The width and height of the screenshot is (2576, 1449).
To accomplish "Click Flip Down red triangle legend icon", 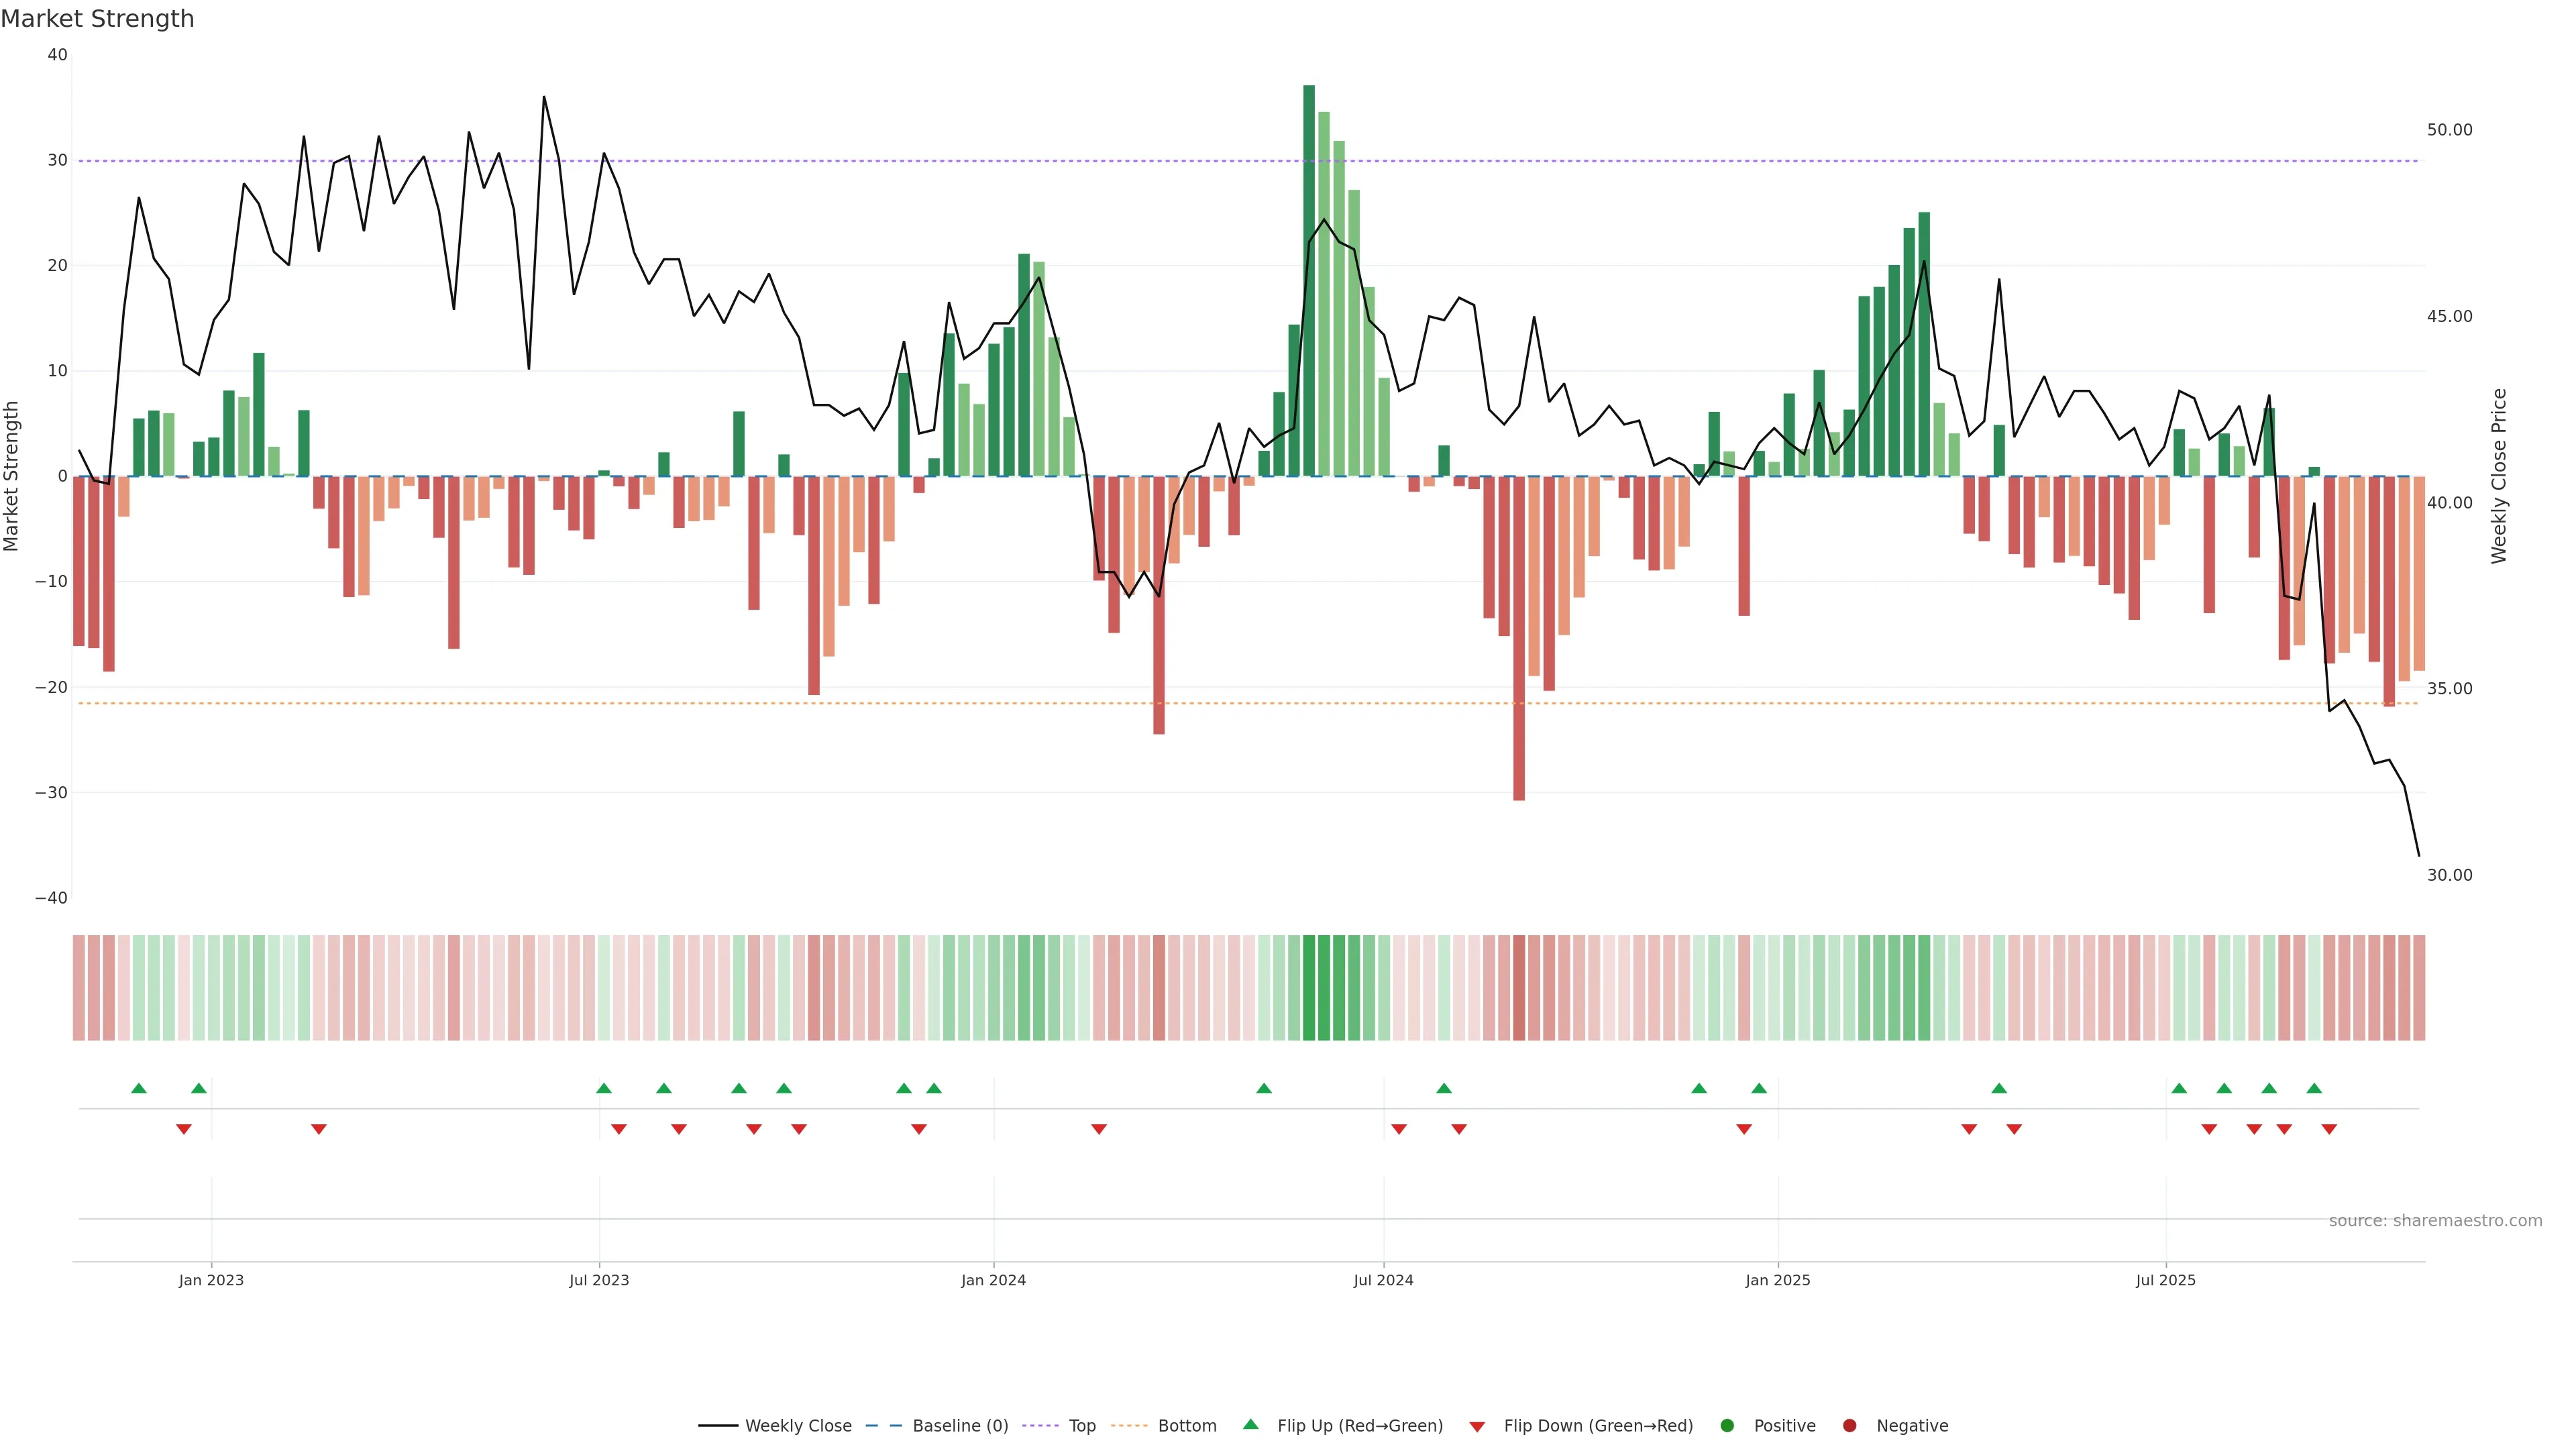I will (x=1477, y=1427).
